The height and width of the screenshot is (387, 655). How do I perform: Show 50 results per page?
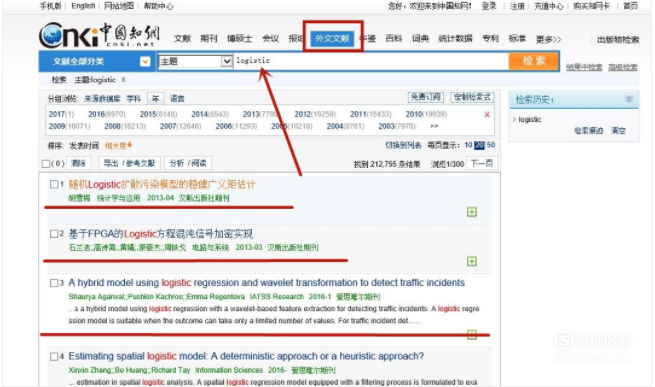point(491,145)
